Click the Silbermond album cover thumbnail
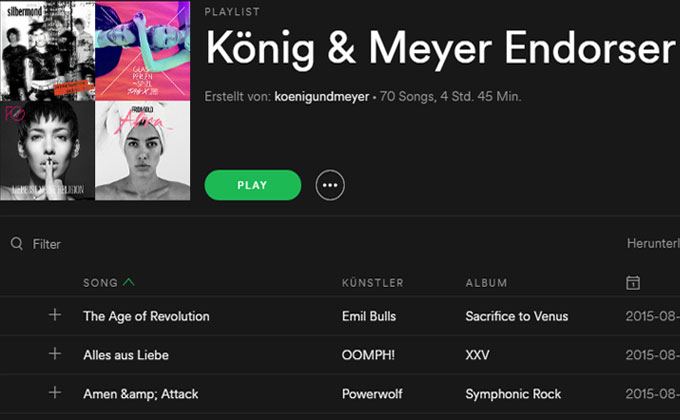Image resolution: width=680 pixels, height=420 pixels. coord(47,50)
